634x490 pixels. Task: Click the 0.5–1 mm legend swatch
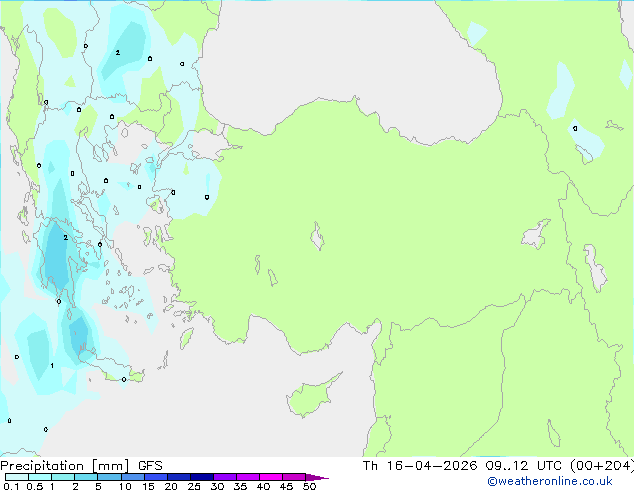click(x=40, y=477)
